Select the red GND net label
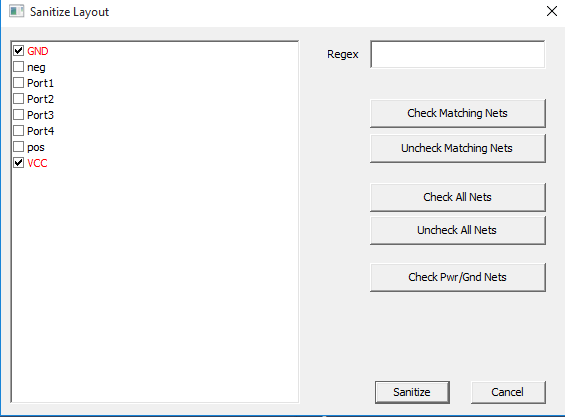 point(38,51)
